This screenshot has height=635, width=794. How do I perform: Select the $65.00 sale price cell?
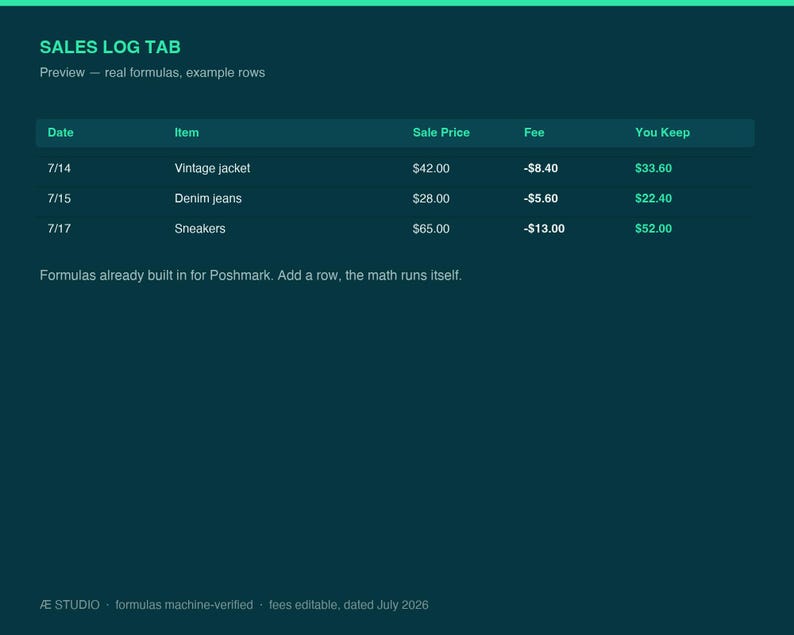click(x=431, y=229)
